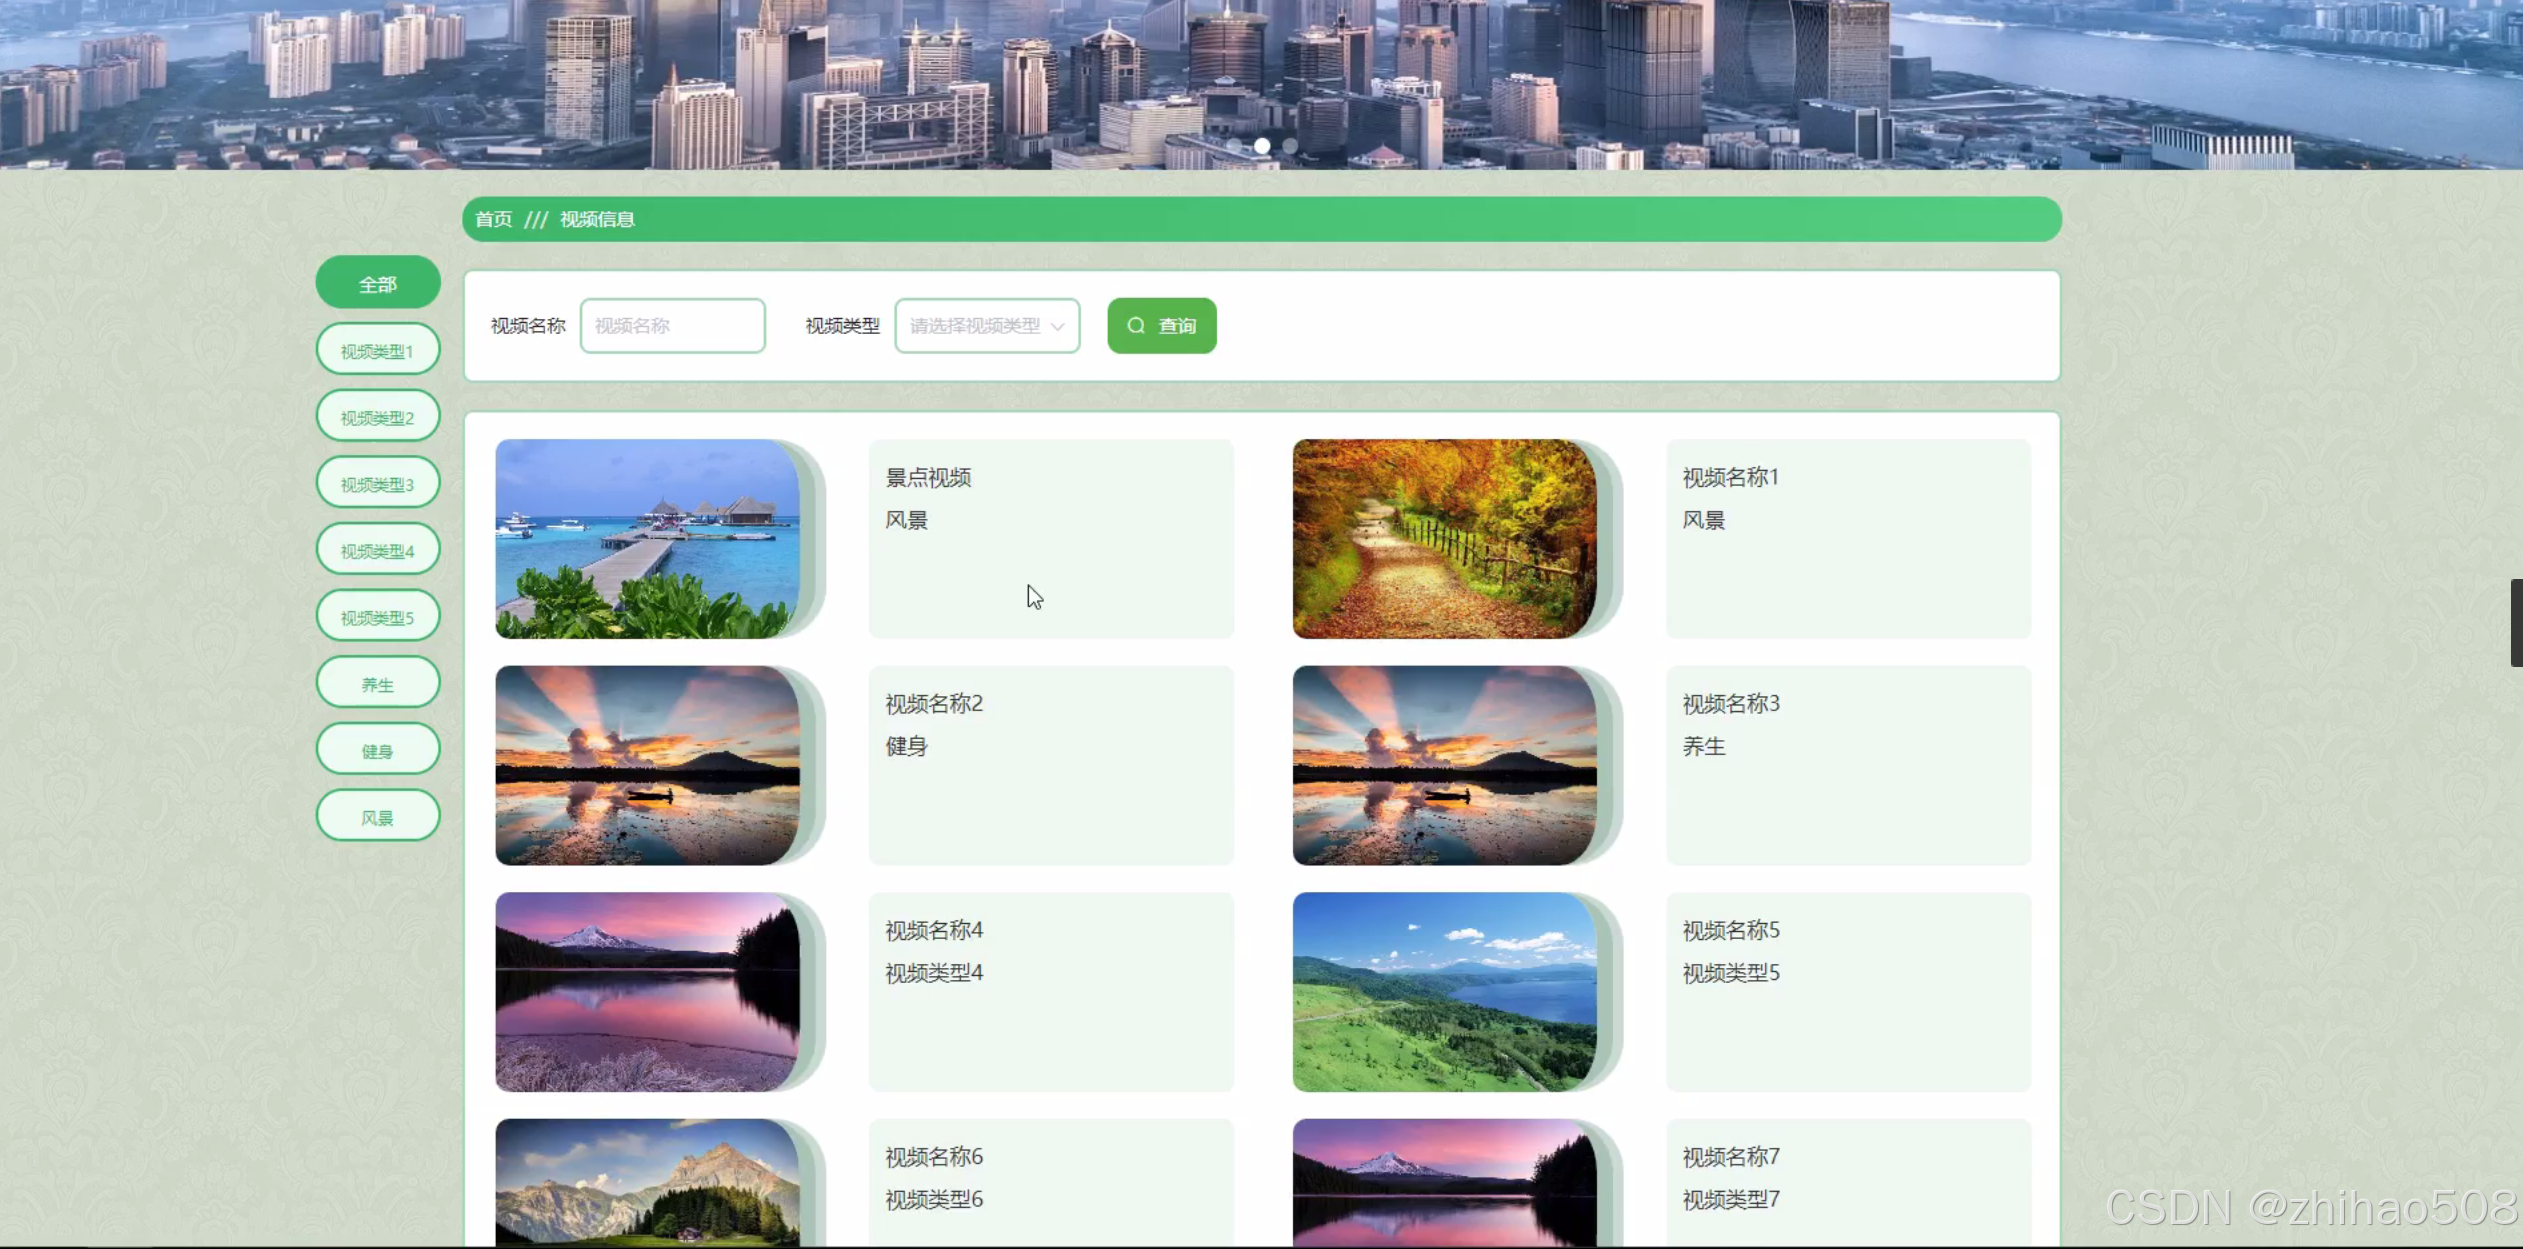Screen dimensions: 2523x1249
Task: Choose the 视频类型3 sidebar filter
Action: (x=378, y=484)
